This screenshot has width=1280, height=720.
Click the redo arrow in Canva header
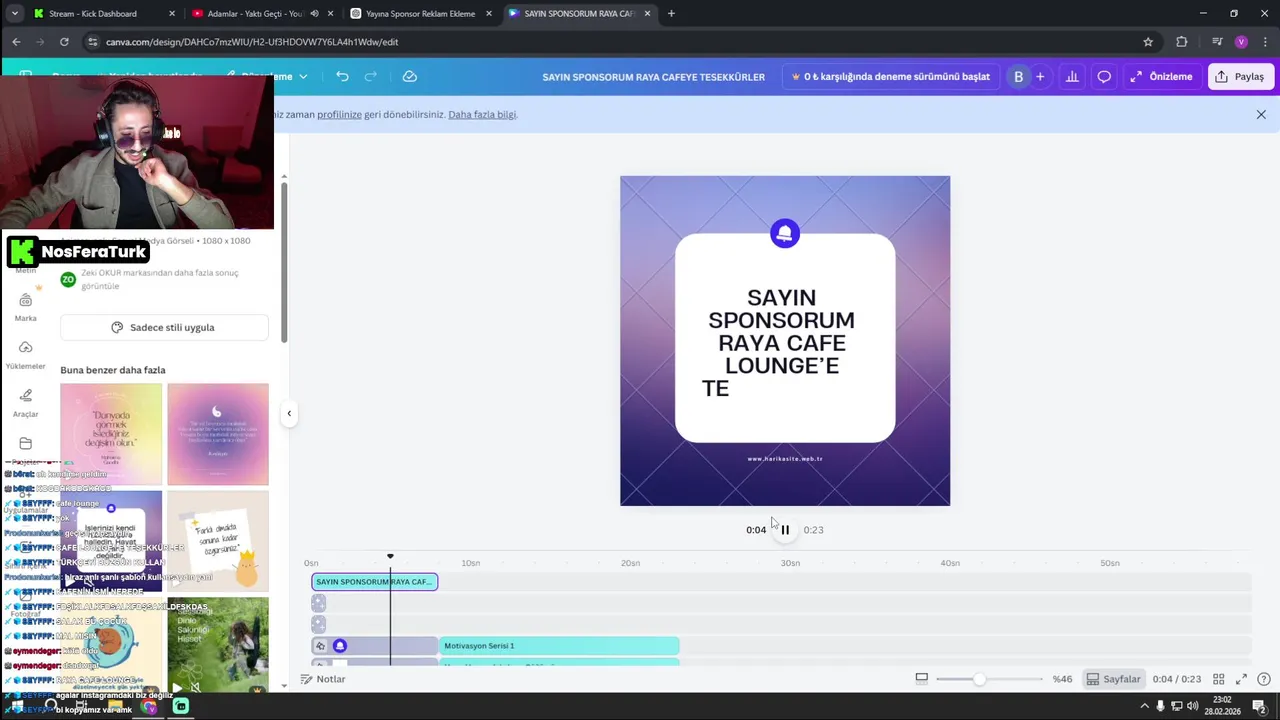click(371, 76)
